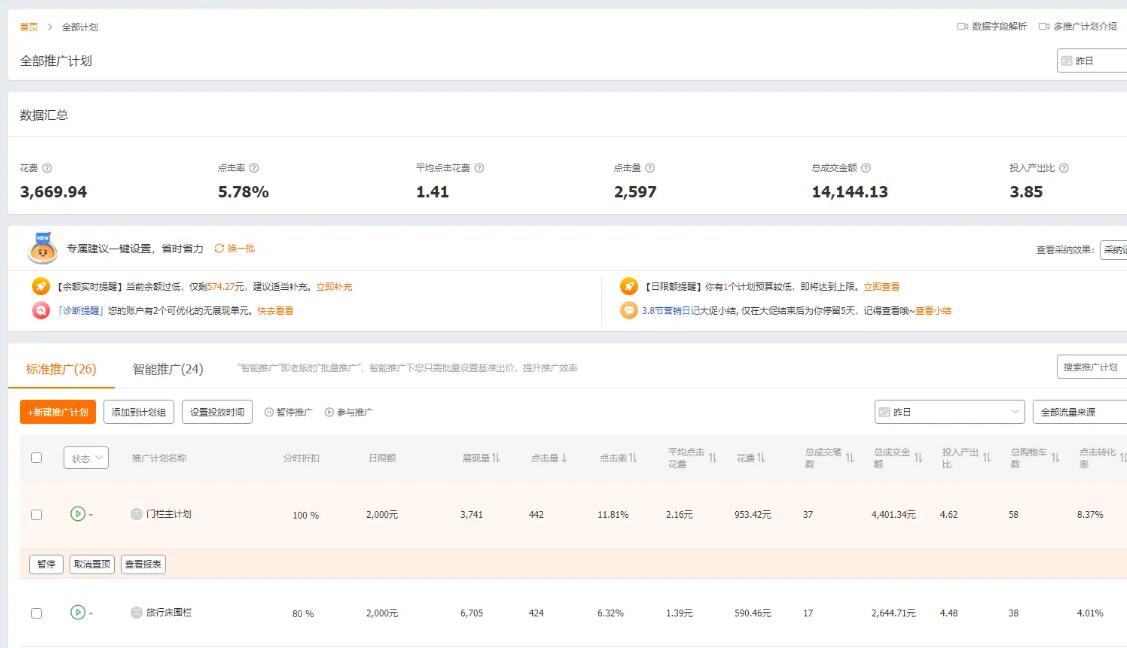Switch to the 智能推广(24) tab

pyautogui.click(x=167, y=369)
